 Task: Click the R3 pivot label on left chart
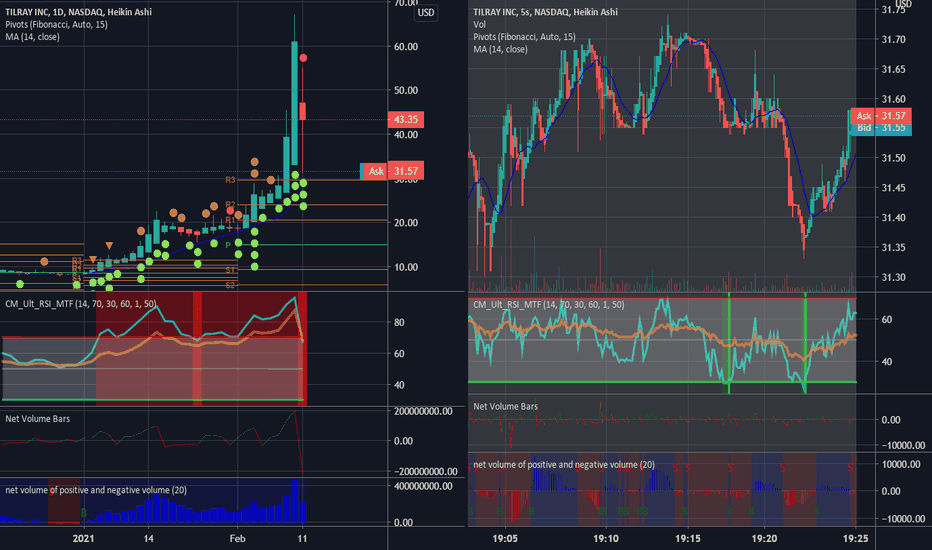tap(230, 180)
